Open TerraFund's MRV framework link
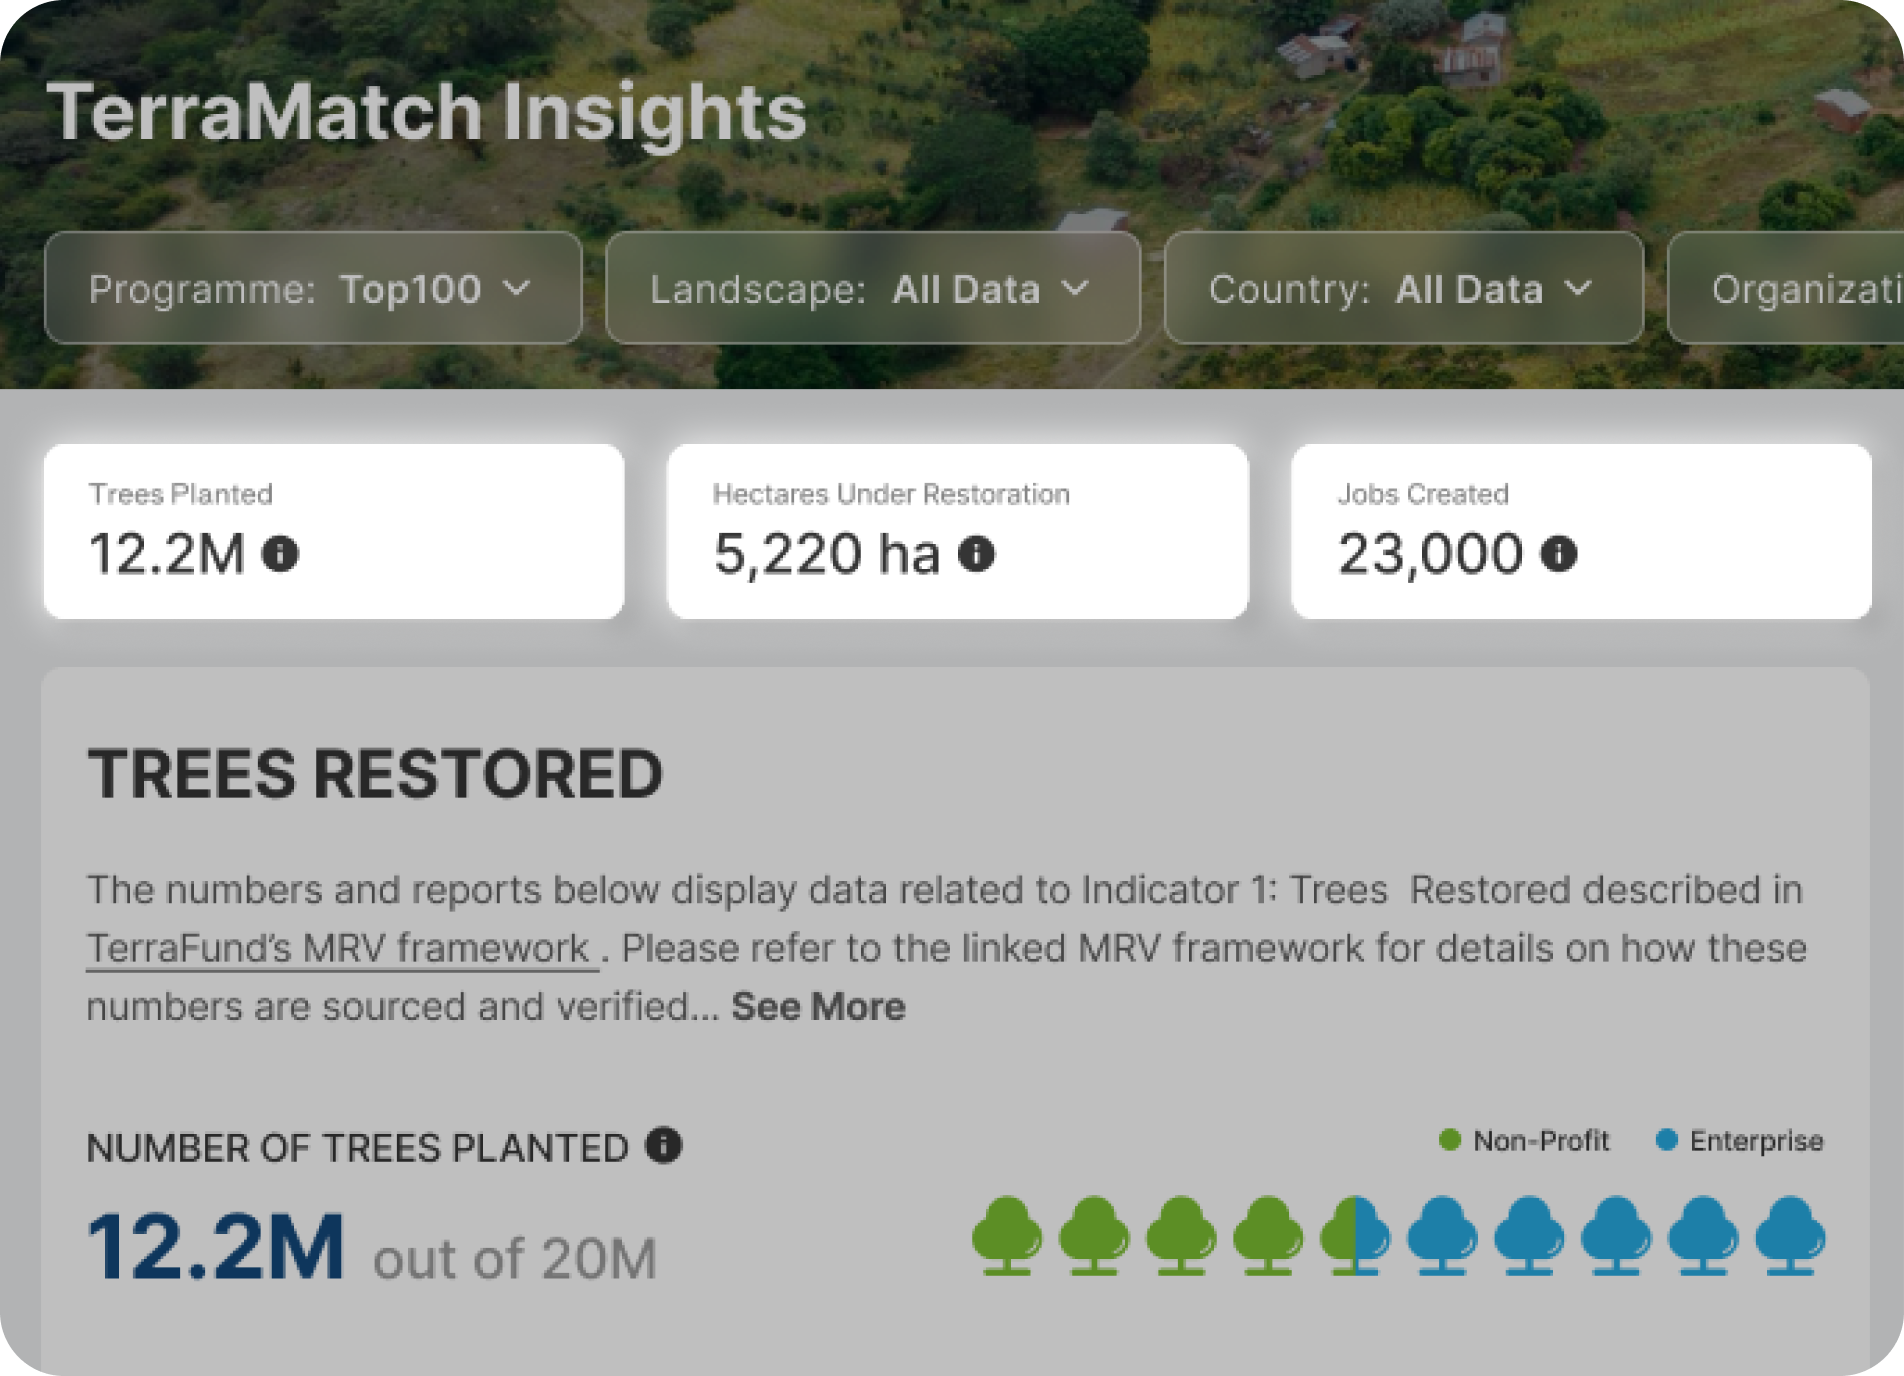The image size is (1904, 1376). coord(340,948)
